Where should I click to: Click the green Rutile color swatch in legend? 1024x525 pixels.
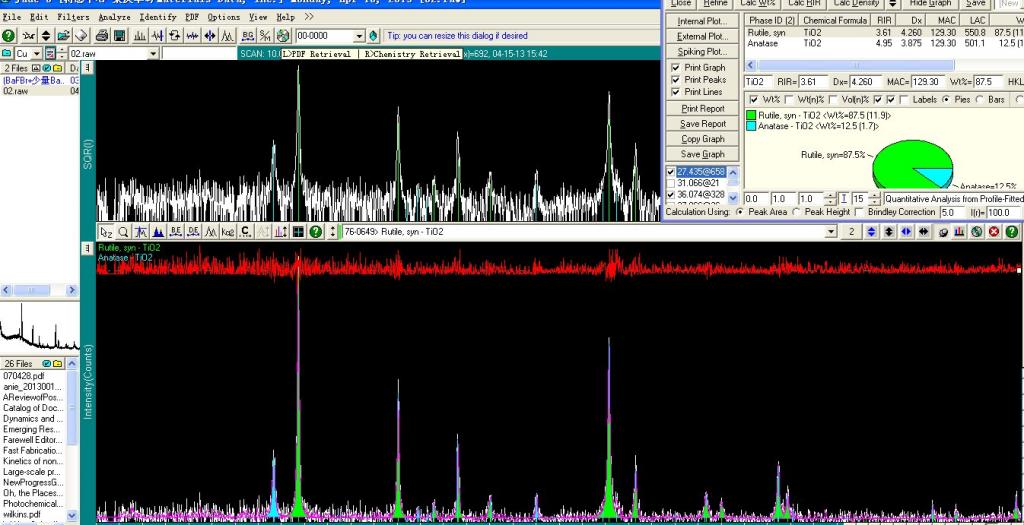[x=752, y=115]
